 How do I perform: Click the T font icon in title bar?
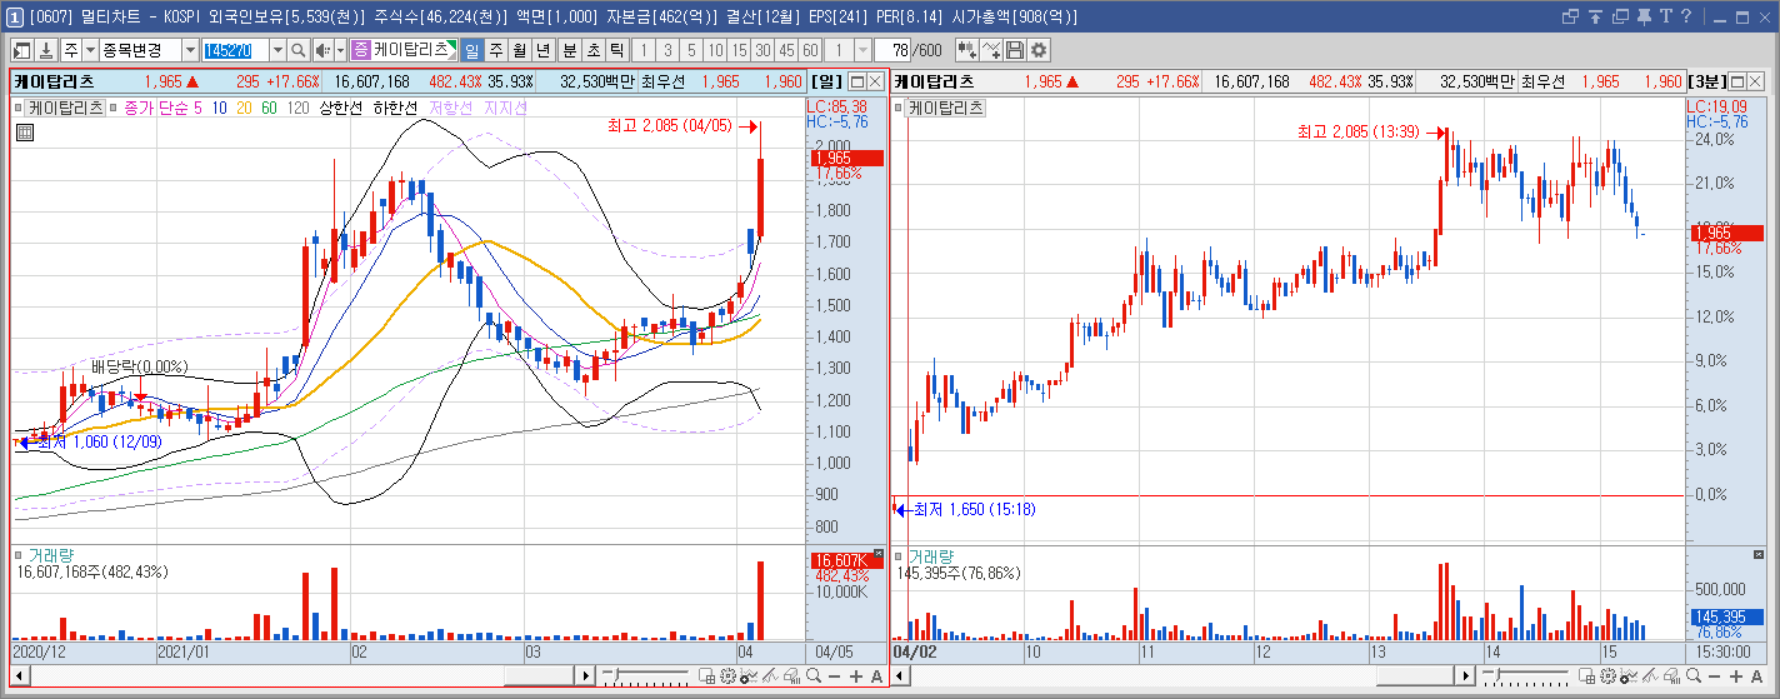pyautogui.click(x=1665, y=16)
